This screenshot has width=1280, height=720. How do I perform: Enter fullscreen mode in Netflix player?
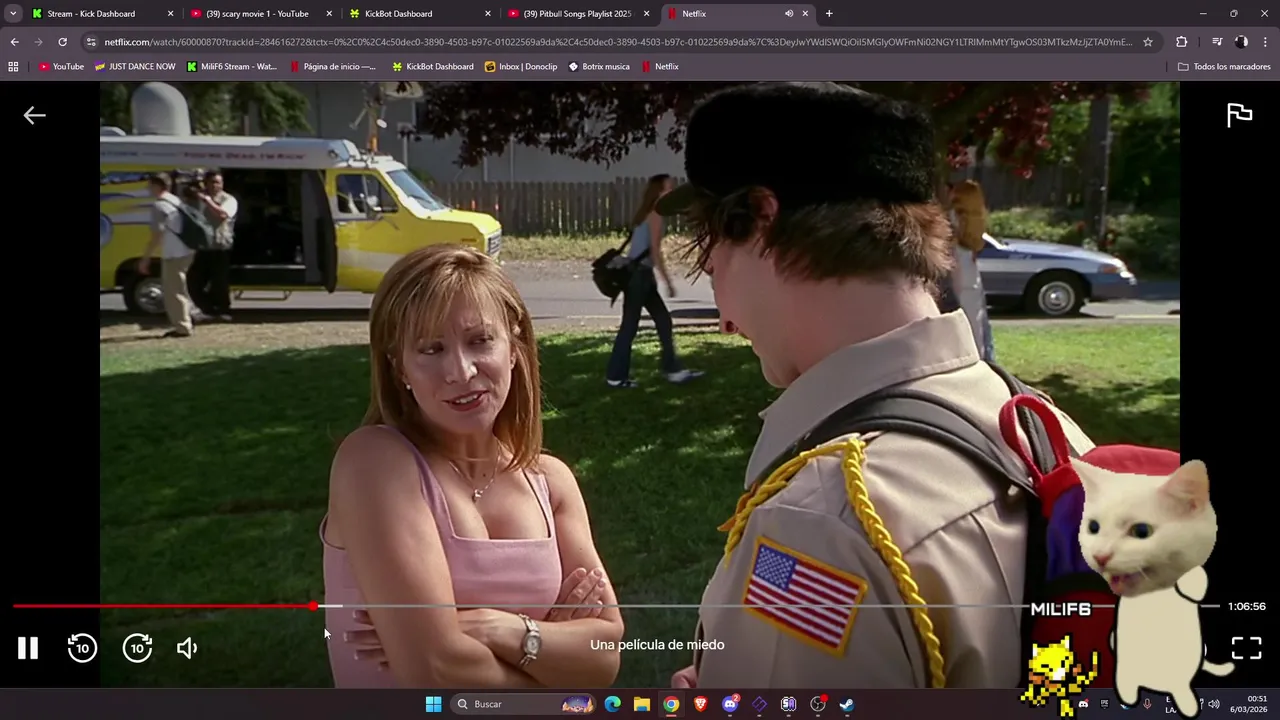[1246, 648]
